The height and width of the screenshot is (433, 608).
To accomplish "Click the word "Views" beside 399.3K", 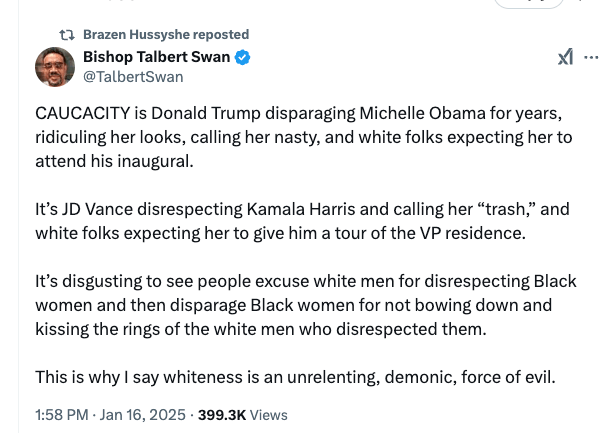I will 270,414.
